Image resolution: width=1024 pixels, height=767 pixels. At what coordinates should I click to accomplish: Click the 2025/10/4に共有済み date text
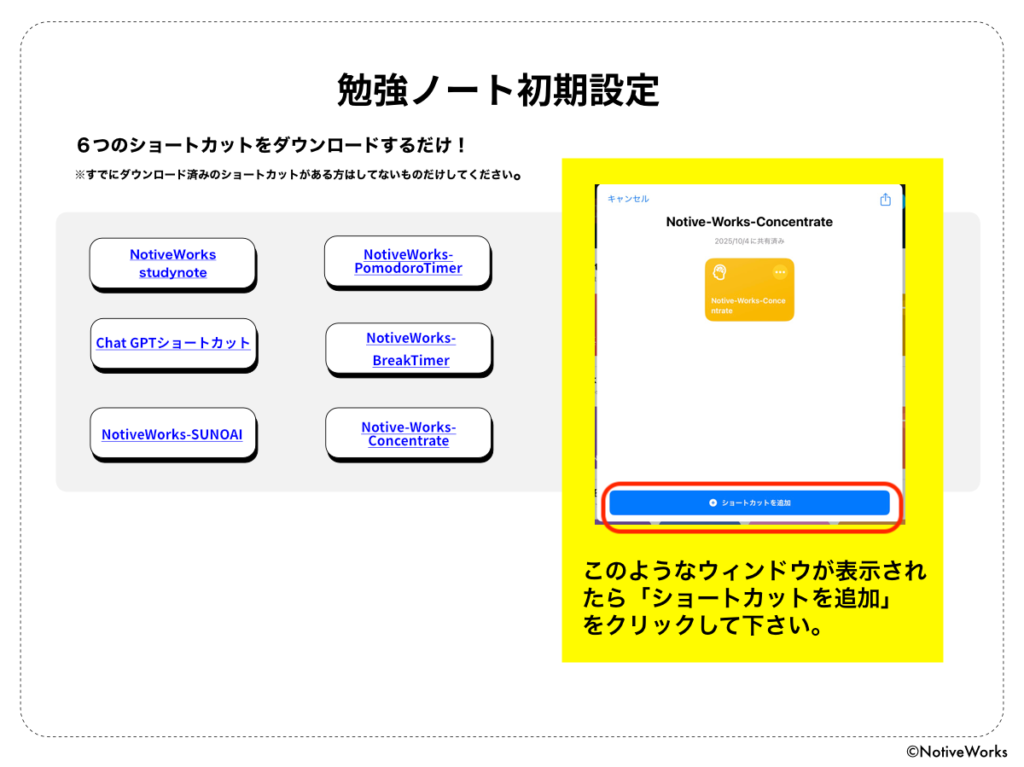tap(749, 242)
